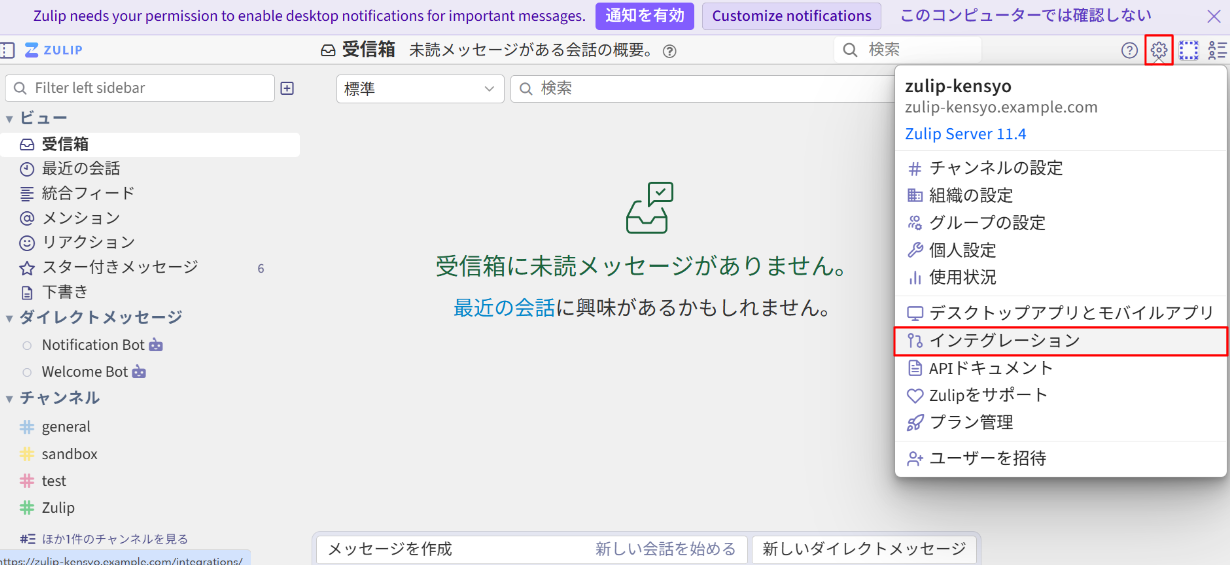Select インテグレーション menu item
1230x565 pixels.
[1061, 341]
